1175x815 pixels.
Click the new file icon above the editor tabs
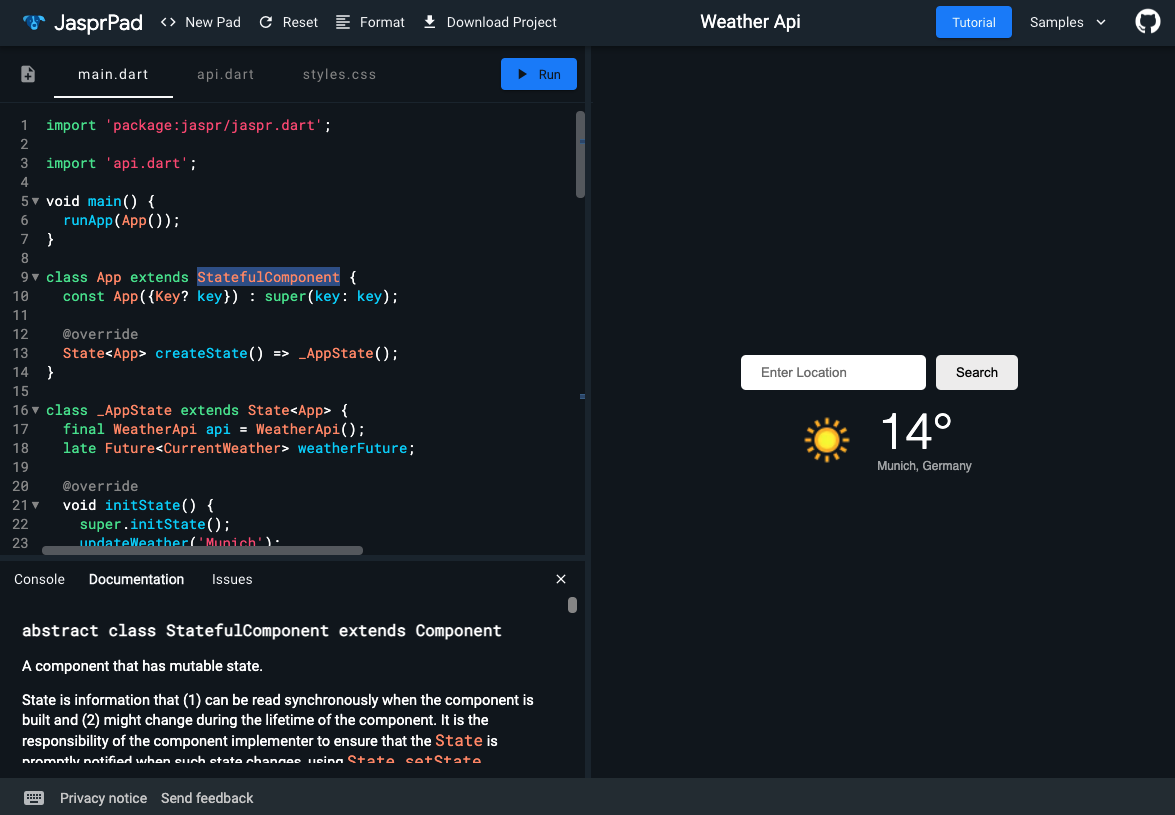27,73
